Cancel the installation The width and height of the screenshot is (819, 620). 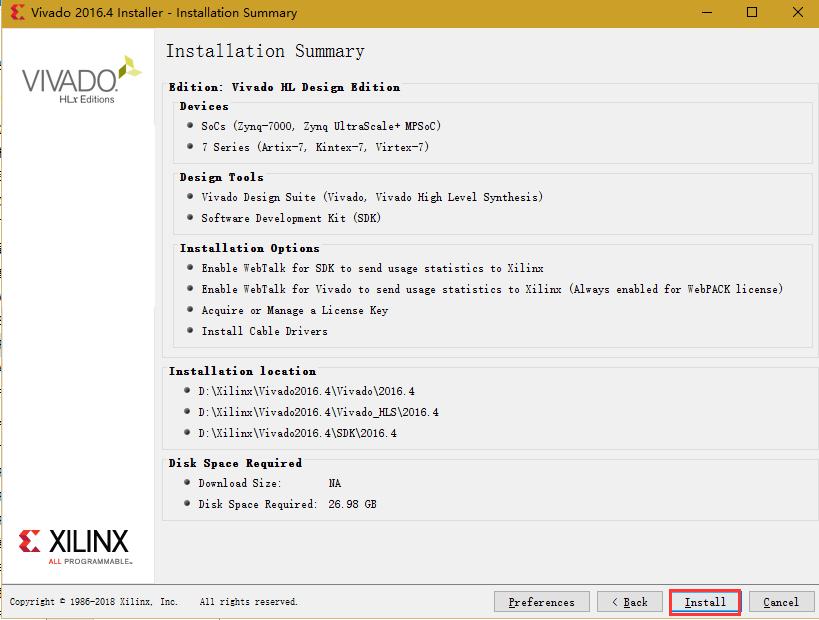pos(781,602)
